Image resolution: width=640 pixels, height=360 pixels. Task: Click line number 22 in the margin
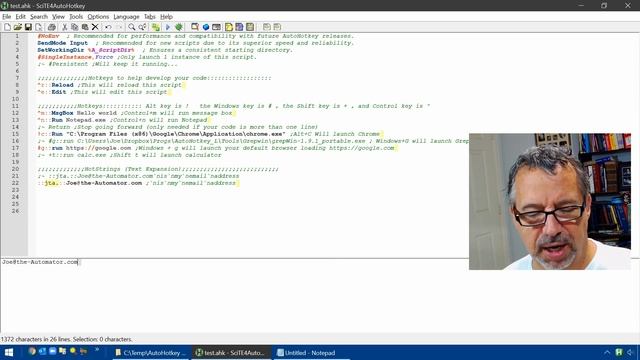pyautogui.click(x=16, y=183)
